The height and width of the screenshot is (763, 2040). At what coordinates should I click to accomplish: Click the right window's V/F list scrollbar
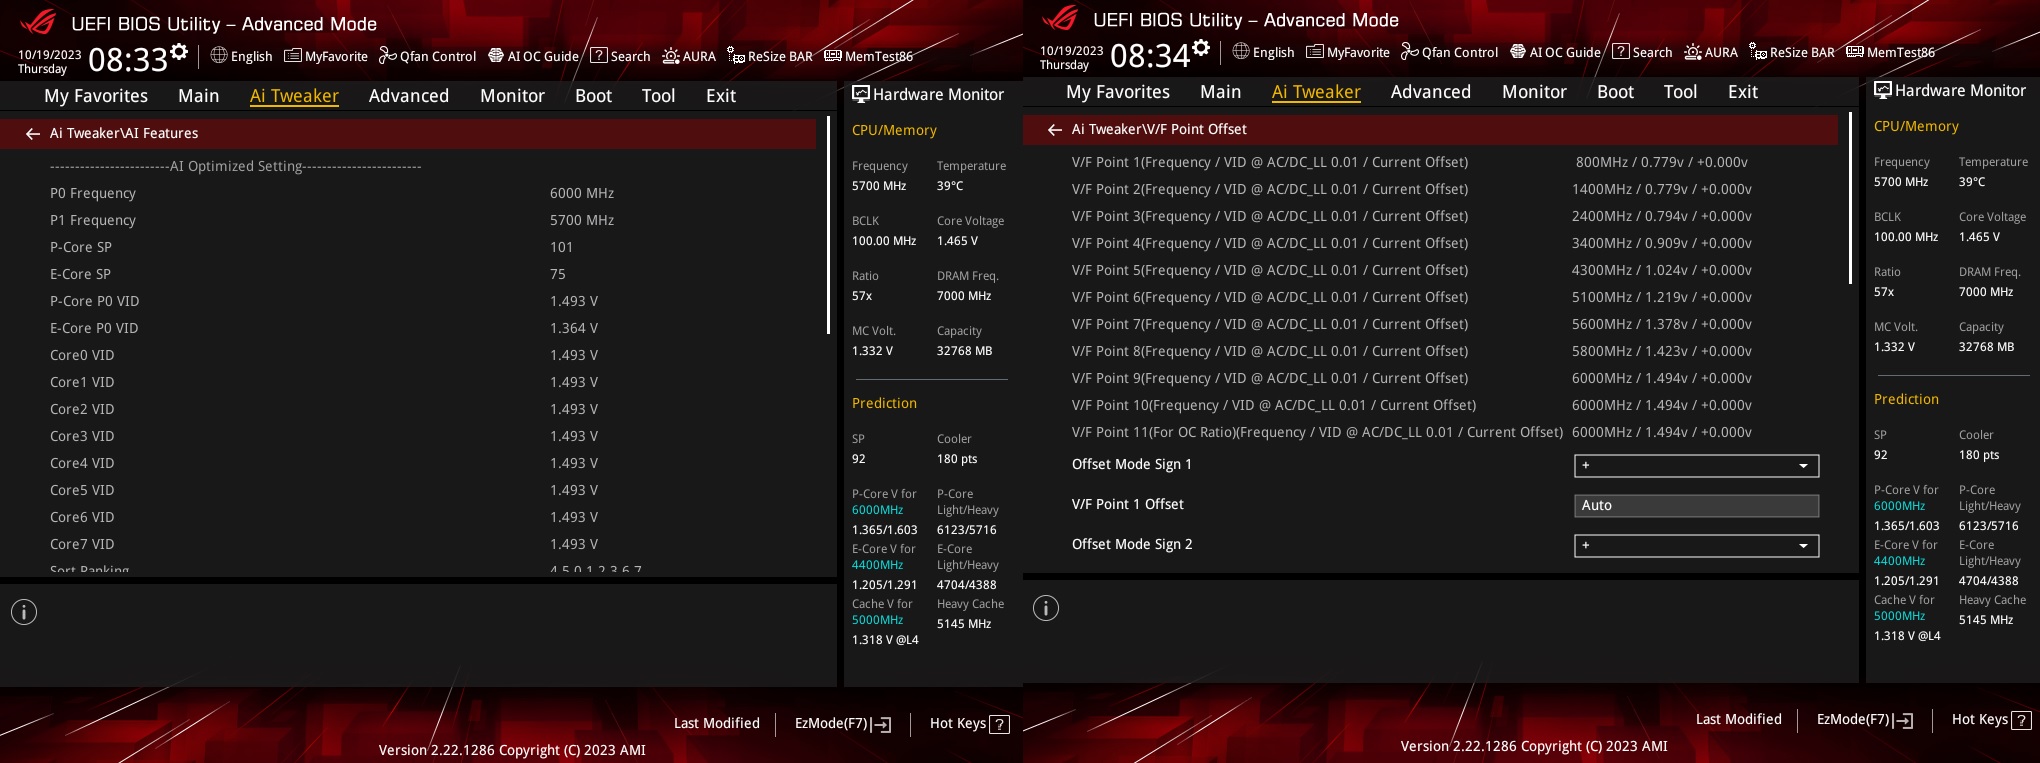[x=1850, y=198]
